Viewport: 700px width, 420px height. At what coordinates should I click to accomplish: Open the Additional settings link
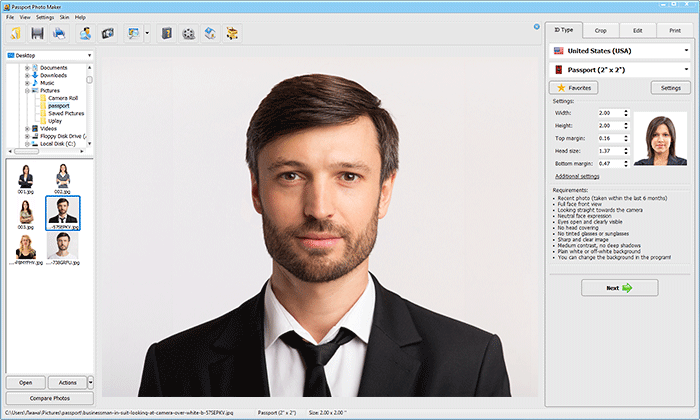pyautogui.click(x=577, y=176)
